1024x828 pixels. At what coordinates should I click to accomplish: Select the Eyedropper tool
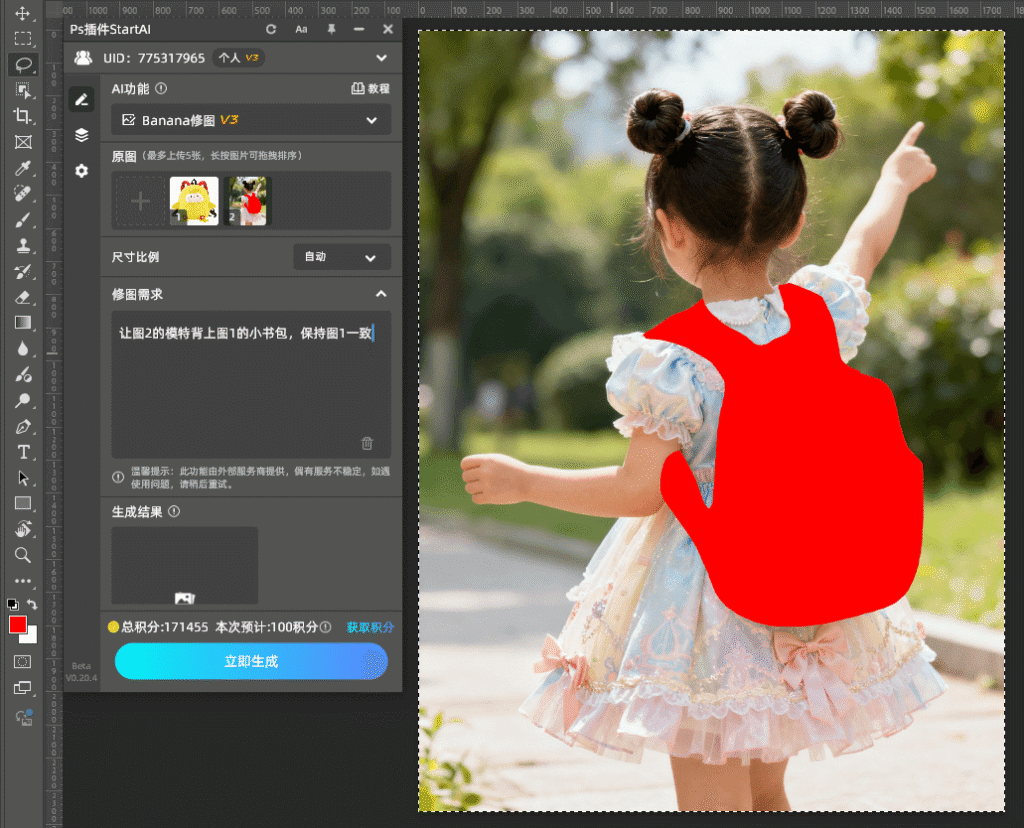(x=23, y=167)
